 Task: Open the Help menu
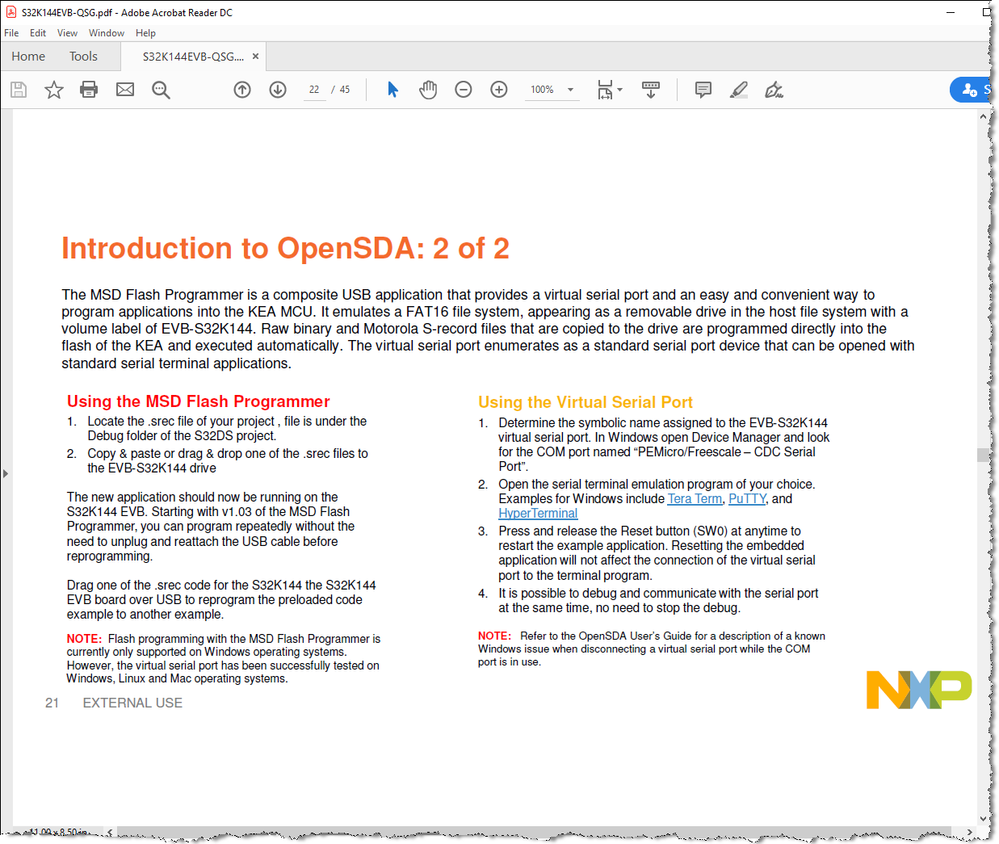tap(145, 33)
